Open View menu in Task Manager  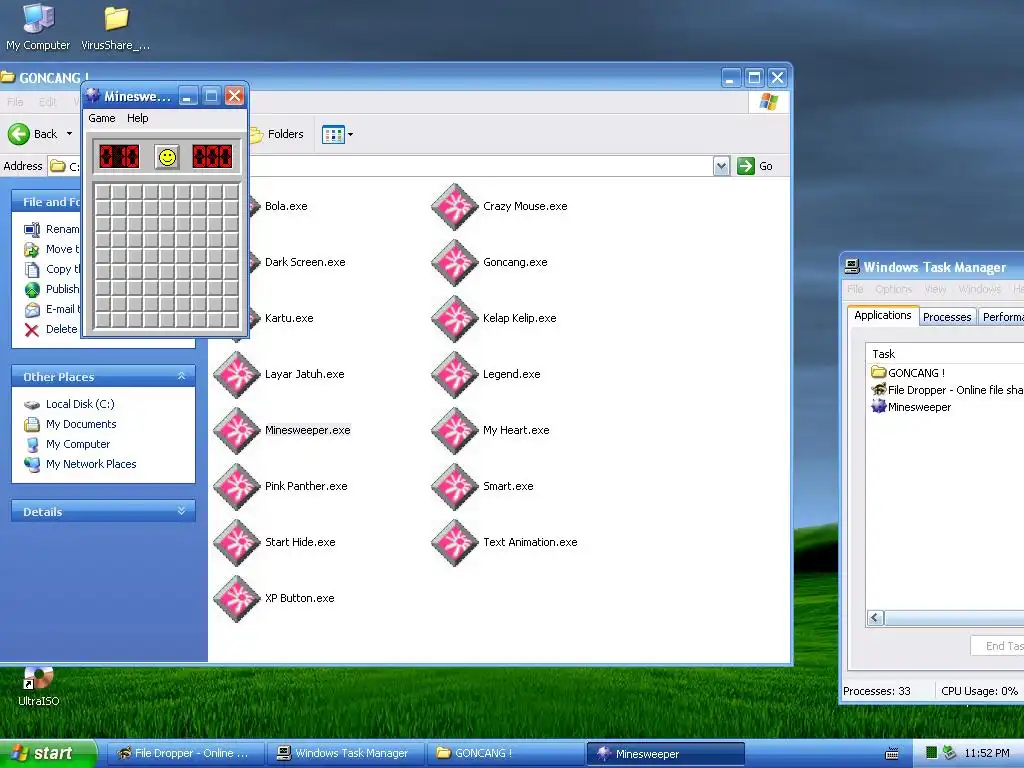click(x=935, y=289)
